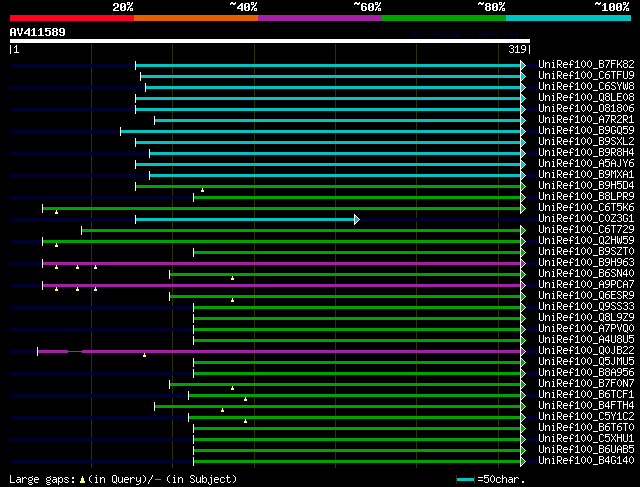Select the UniRef100_C6T5K6 label

[586, 208]
